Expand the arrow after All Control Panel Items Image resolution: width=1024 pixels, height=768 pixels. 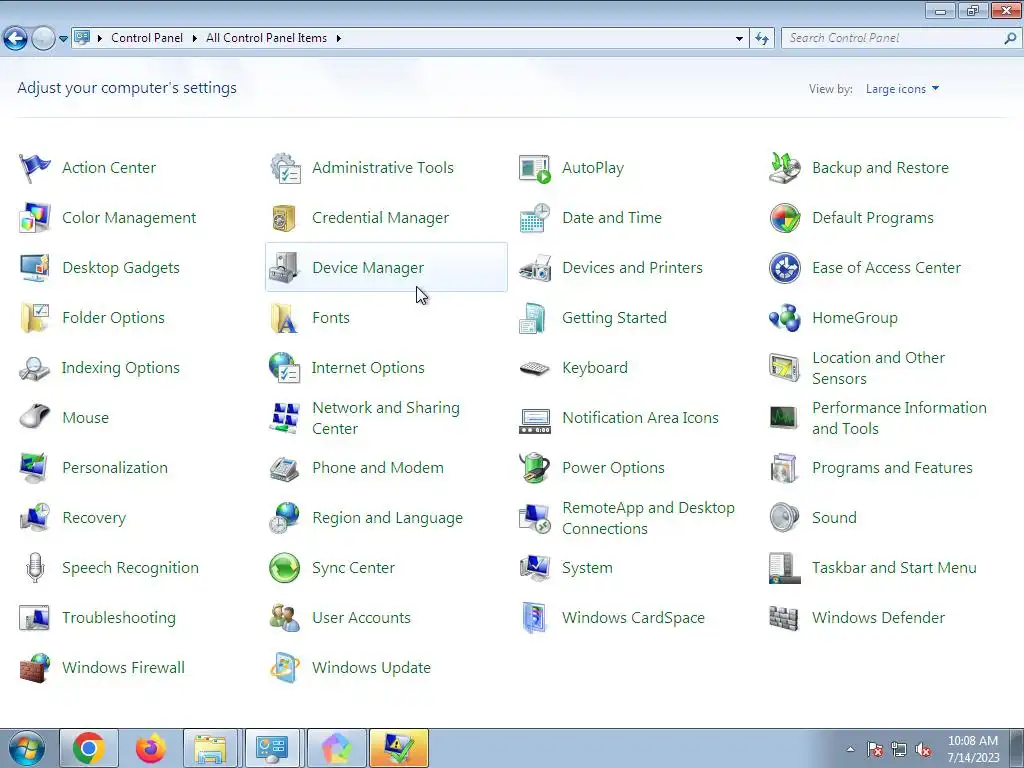pyautogui.click(x=338, y=38)
